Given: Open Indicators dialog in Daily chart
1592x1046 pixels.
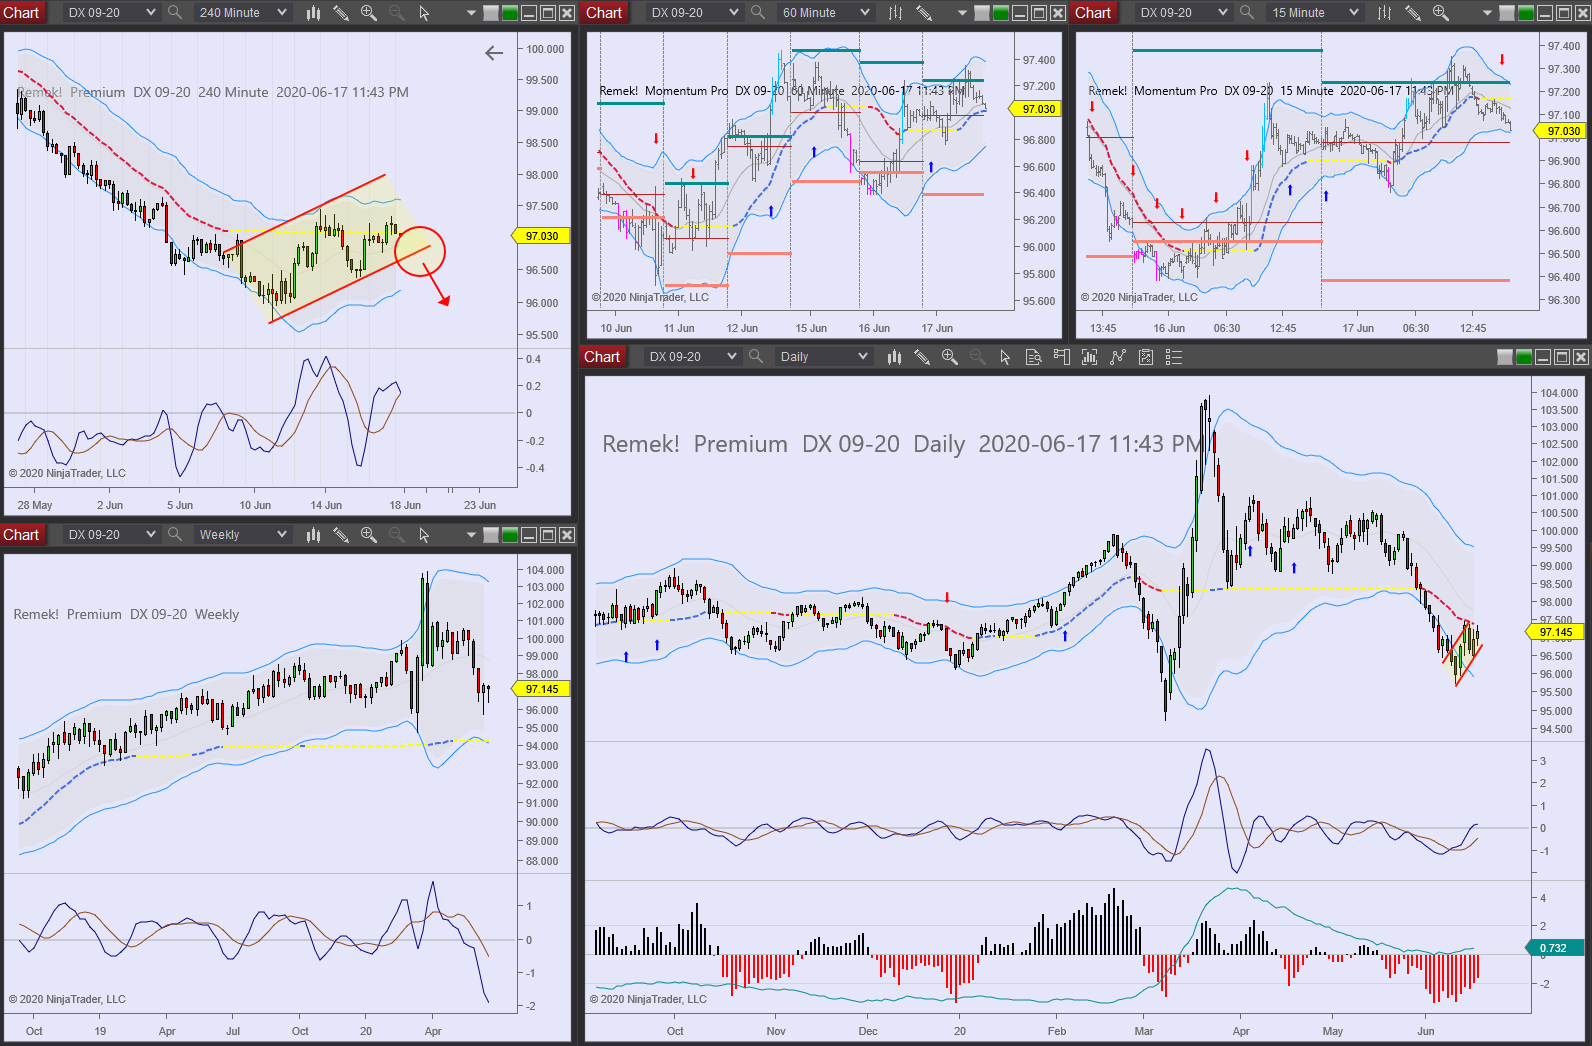Looking at the screenshot, I should click(x=1117, y=357).
